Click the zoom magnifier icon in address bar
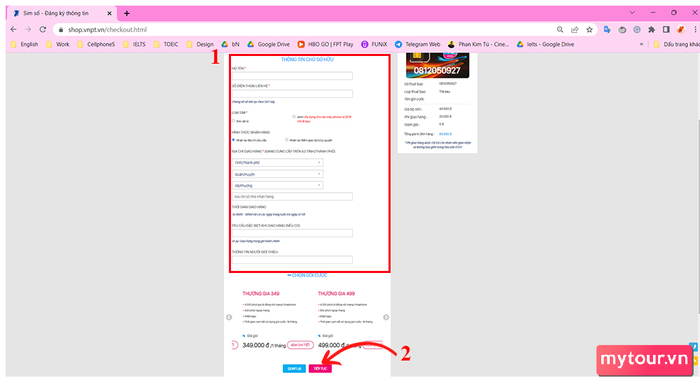Viewport: 700px width, 385px height. tap(560, 29)
